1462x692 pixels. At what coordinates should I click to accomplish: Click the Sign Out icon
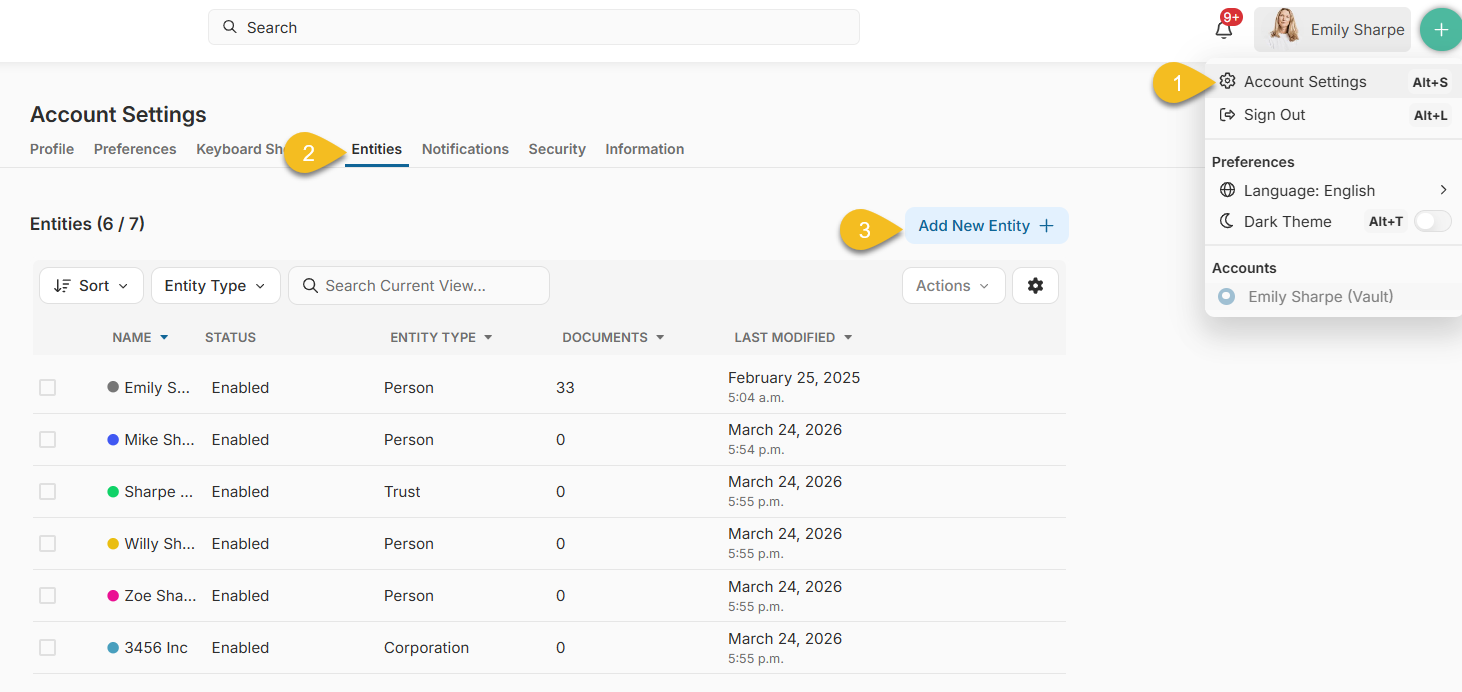pyautogui.click(x=1228, y=114)
